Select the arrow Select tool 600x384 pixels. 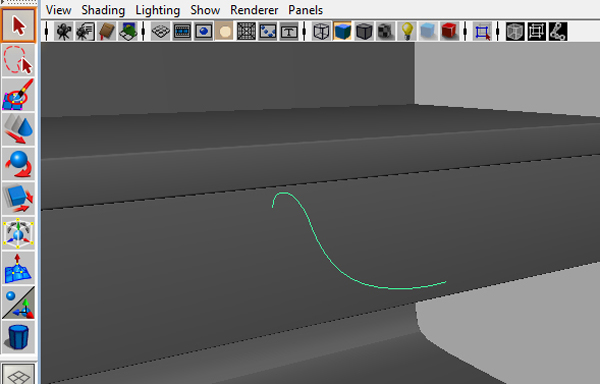(18, 25)
